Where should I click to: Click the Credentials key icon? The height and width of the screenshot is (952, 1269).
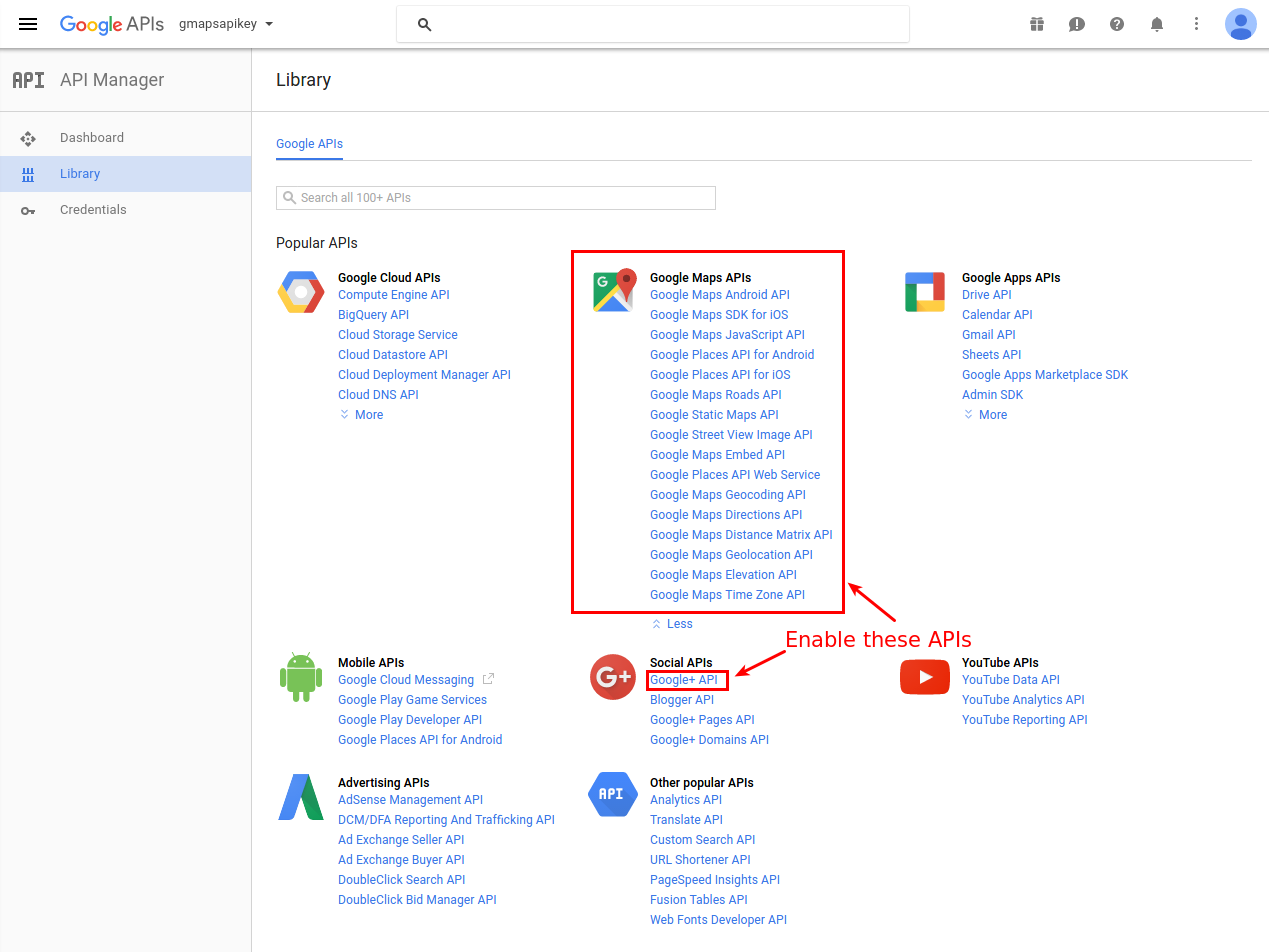point(28,210)
